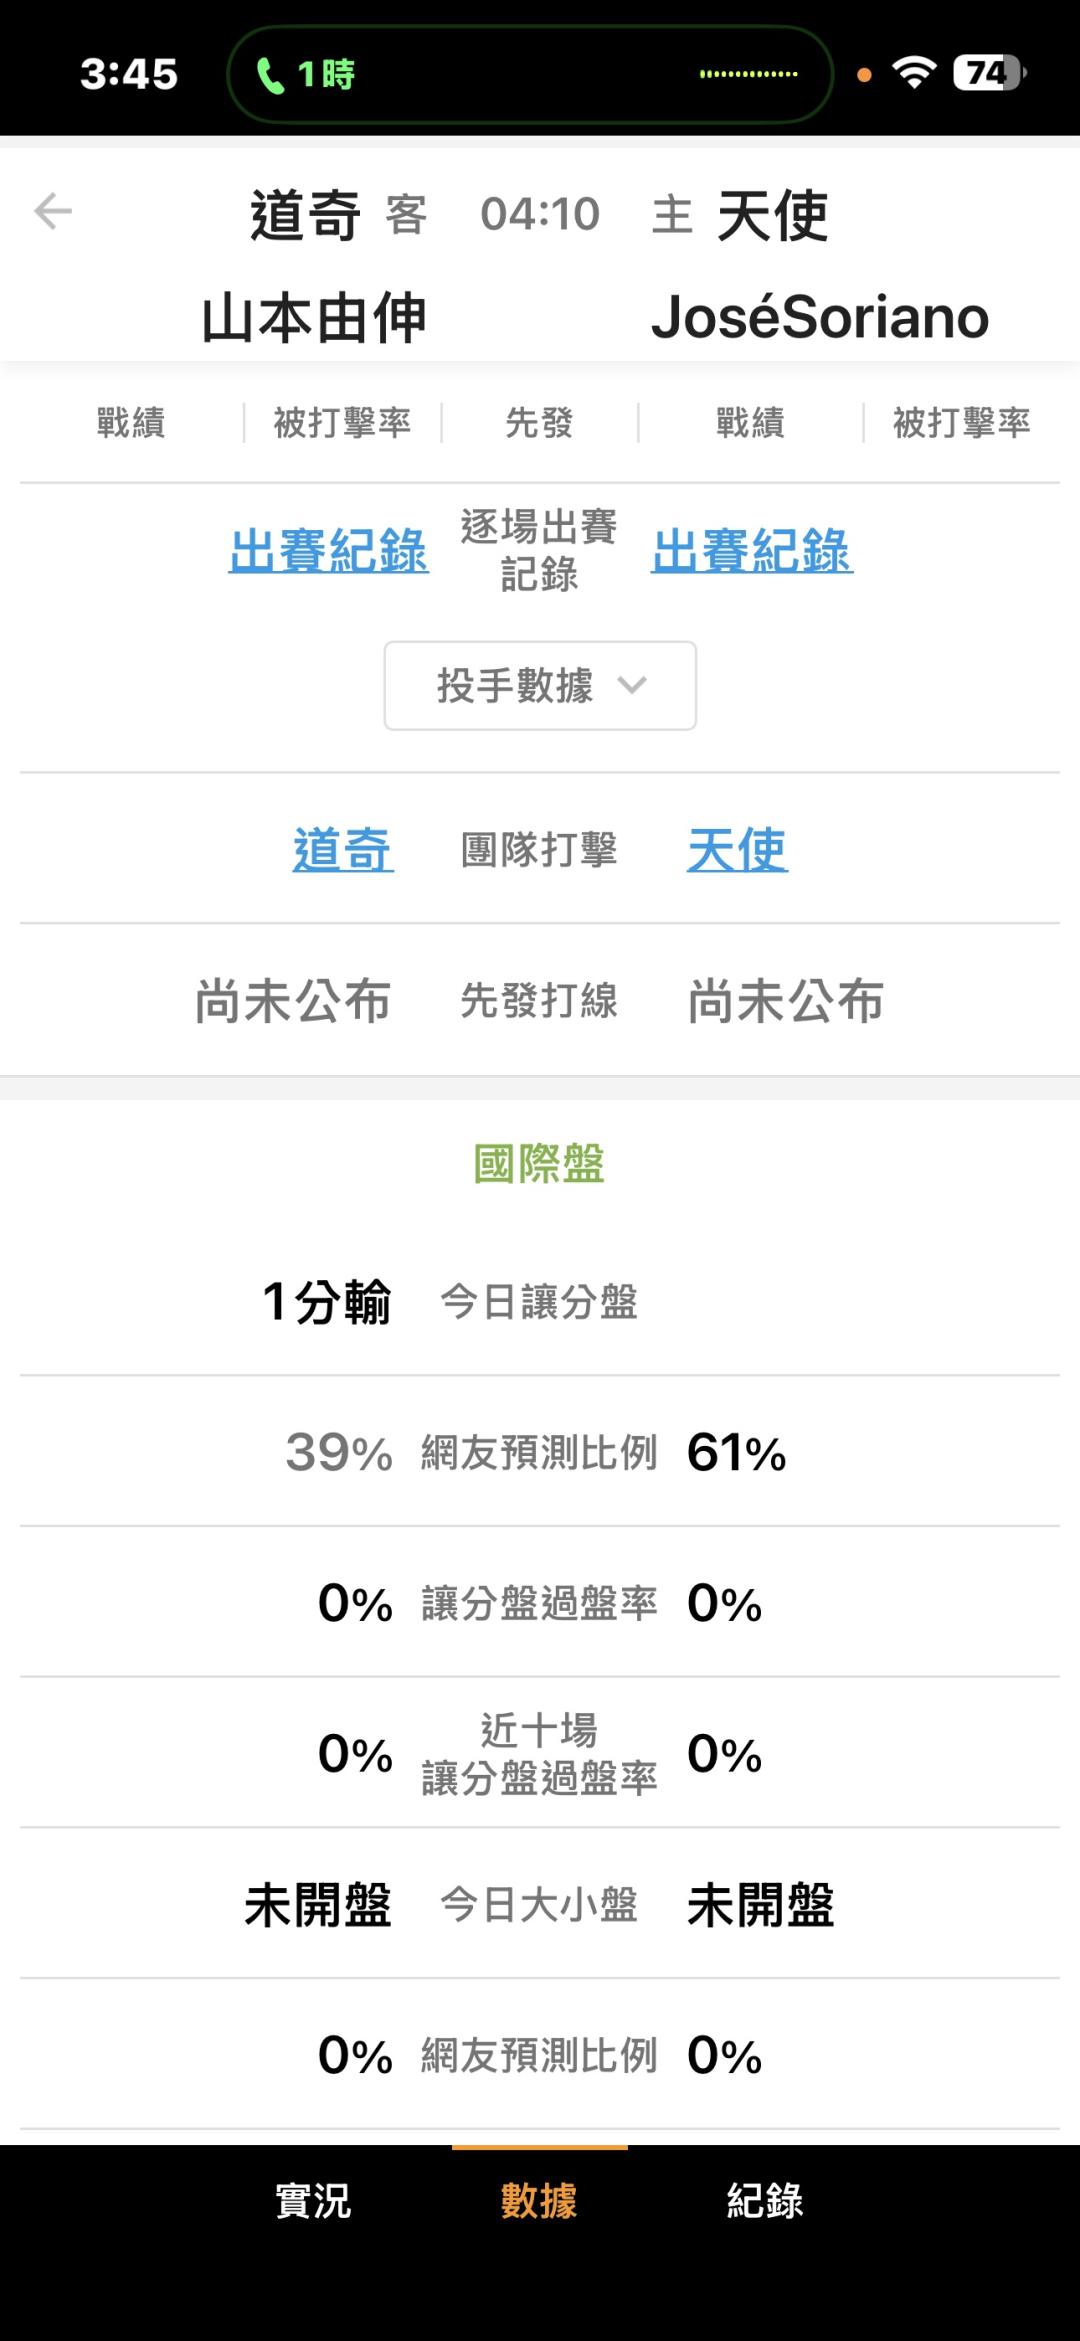Viewport: 1080px width, 2341px height.
Task: Open the 投手數據 dropdown
Action: [x=539, y=686]
